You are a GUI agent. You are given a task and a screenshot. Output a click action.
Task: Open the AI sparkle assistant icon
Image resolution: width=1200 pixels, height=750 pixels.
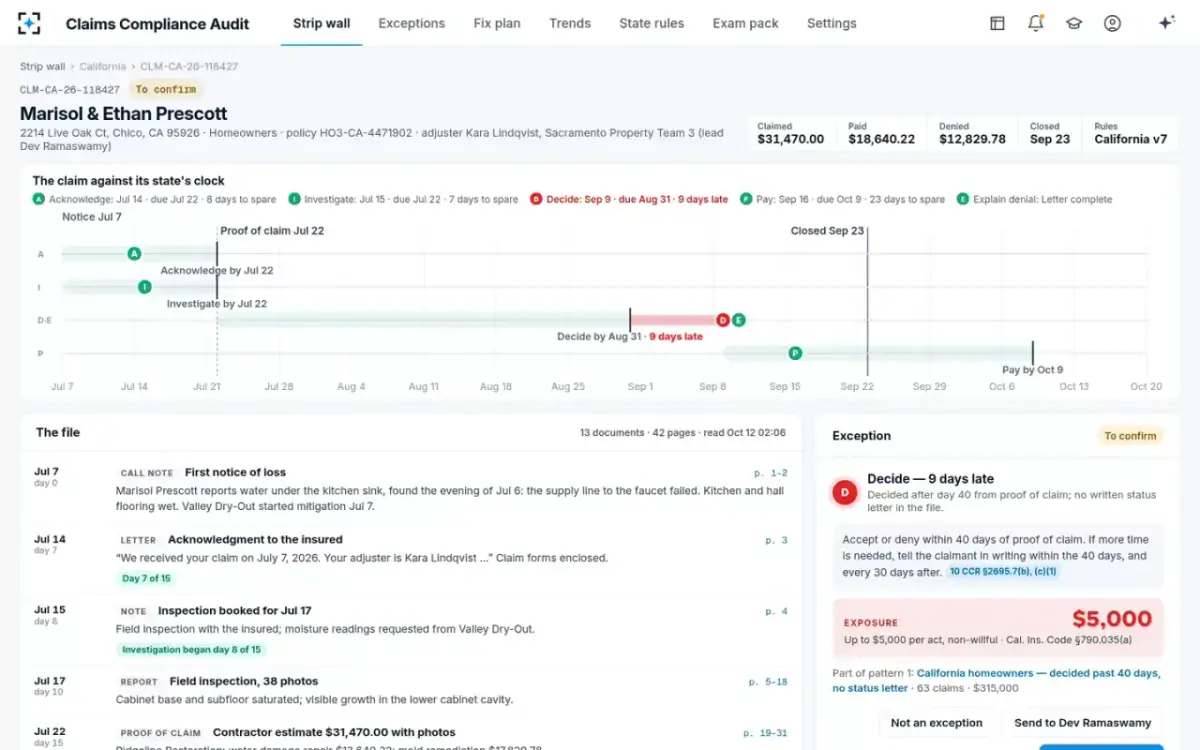pos(1165,23)
